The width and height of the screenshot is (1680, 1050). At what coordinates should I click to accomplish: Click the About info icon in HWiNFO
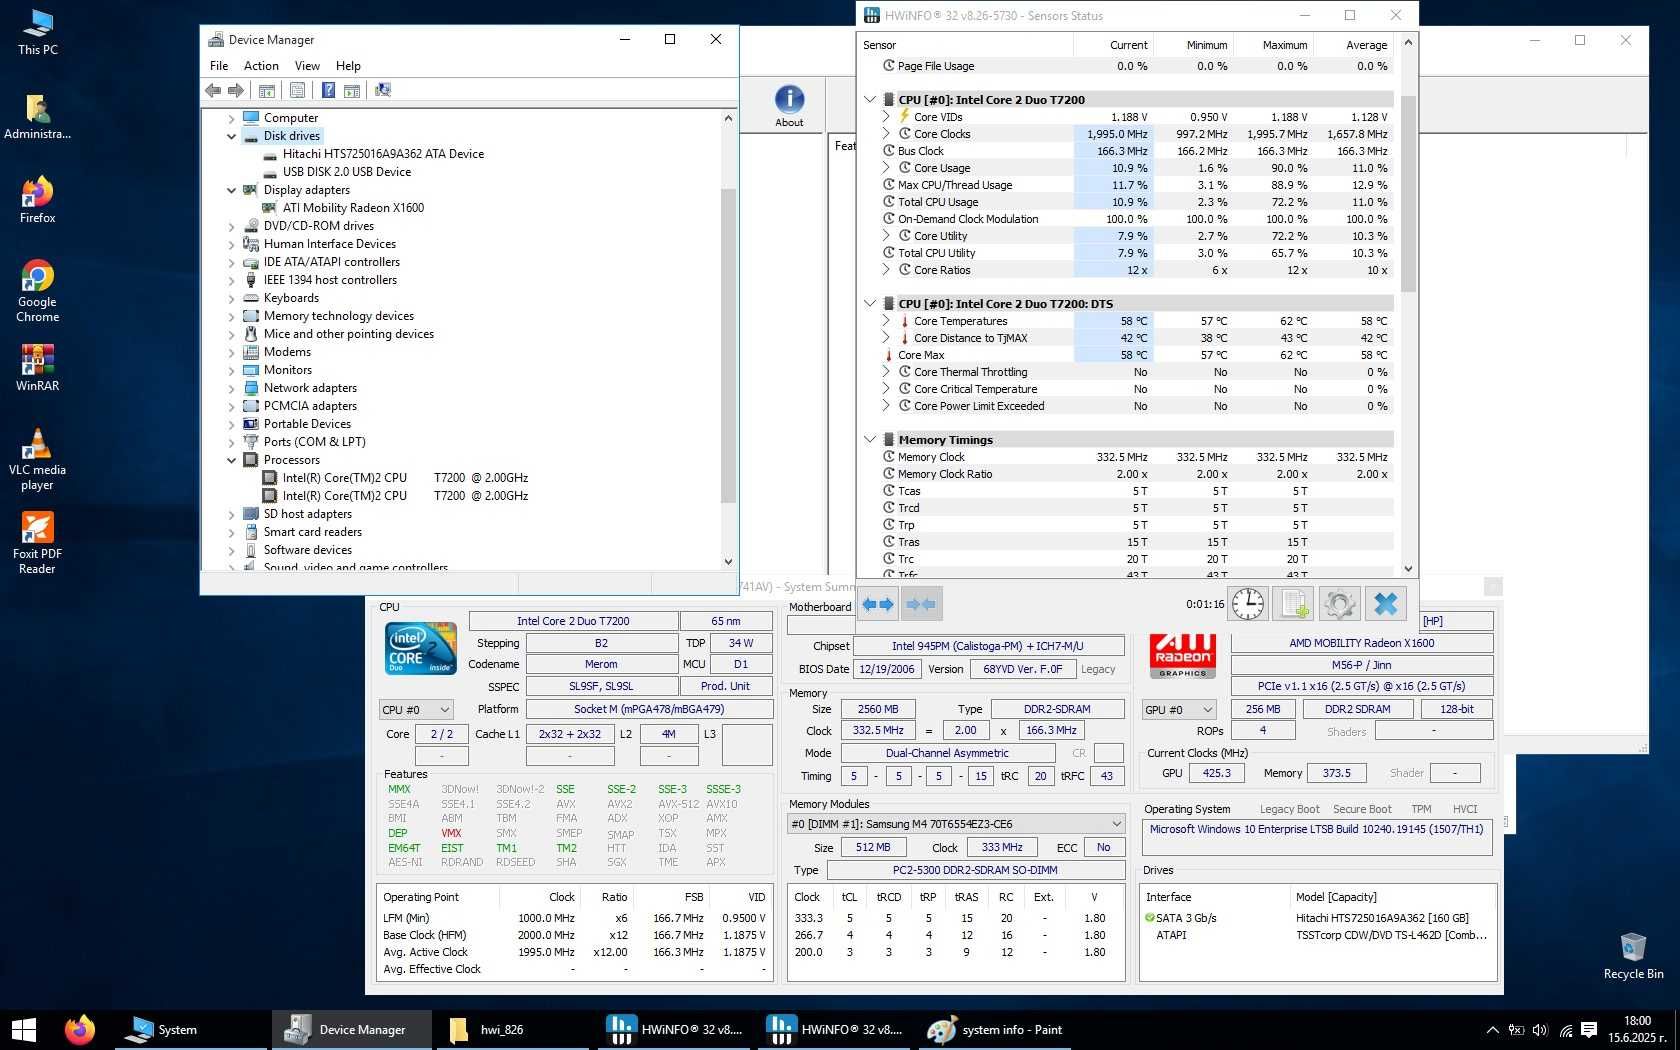click(789, 106)
